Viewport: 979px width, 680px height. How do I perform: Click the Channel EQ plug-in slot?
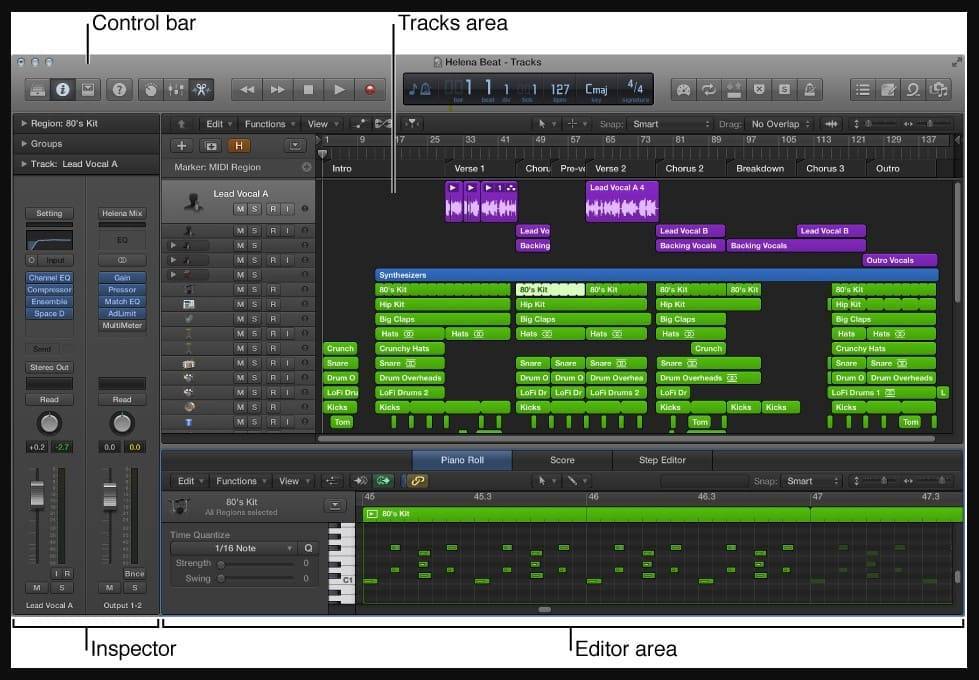[49, 278]
